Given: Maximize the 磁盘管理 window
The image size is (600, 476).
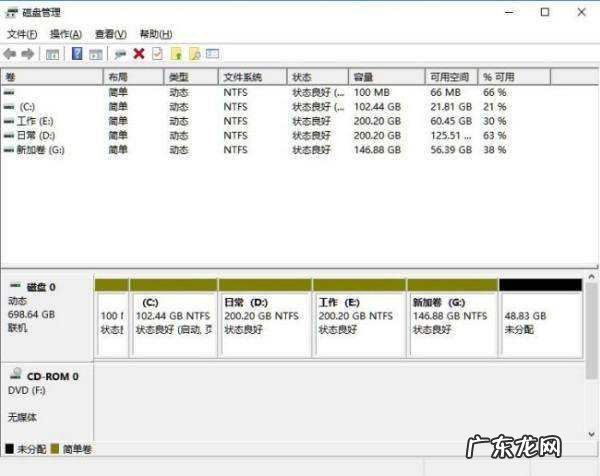Looking at the screenshot, I should coord(545,12).
